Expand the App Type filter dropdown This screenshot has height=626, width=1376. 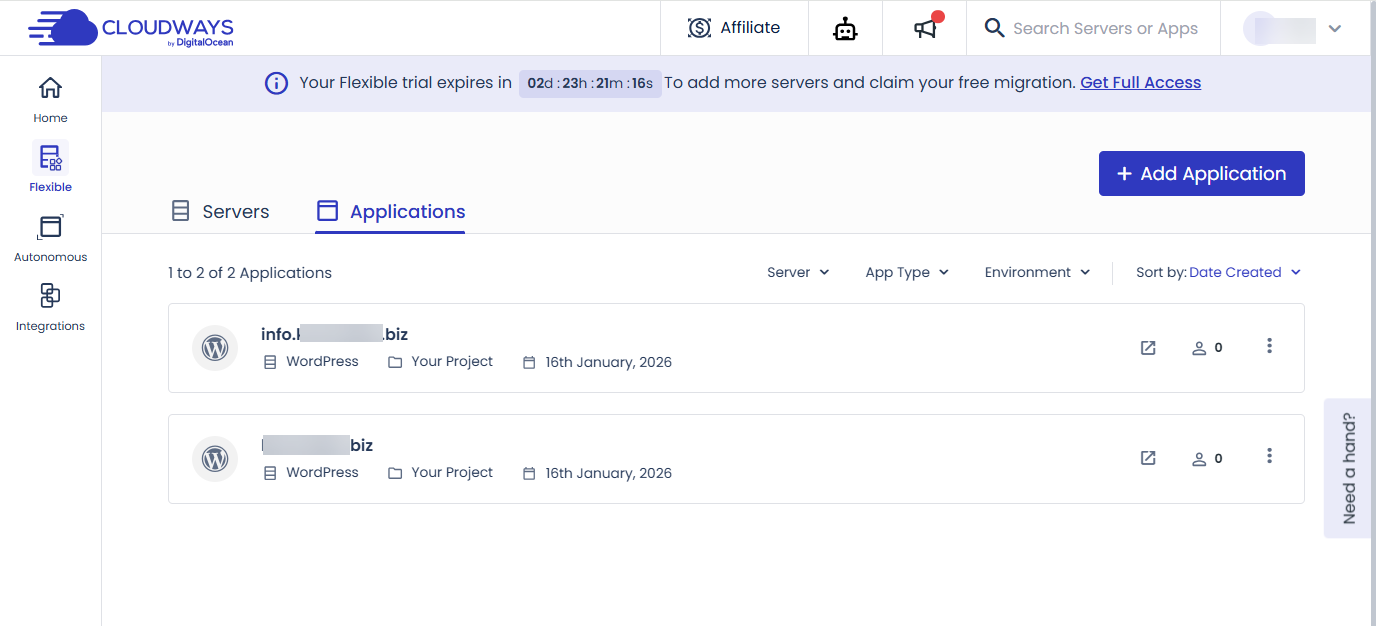(x=907, y=272)
